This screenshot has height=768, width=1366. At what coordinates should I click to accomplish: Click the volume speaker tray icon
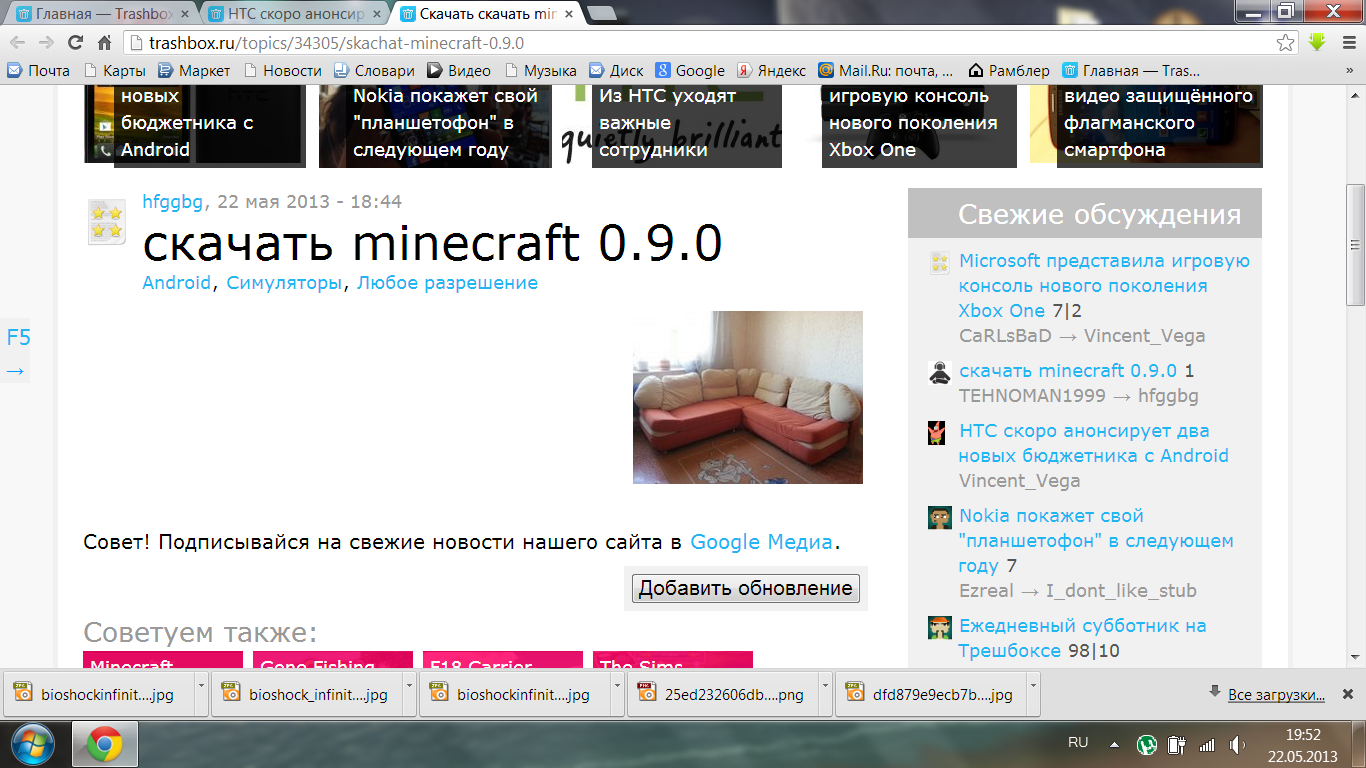[x=1237, y=745]
